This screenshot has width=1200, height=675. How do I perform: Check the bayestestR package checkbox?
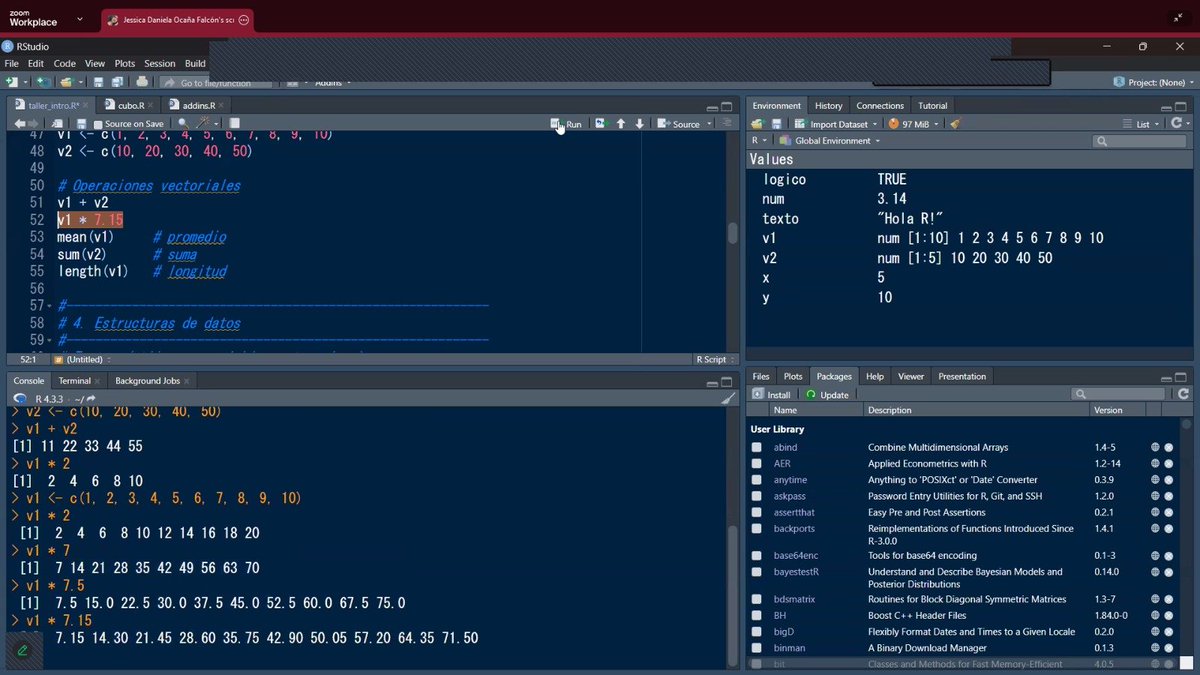[x=757, y=572]
